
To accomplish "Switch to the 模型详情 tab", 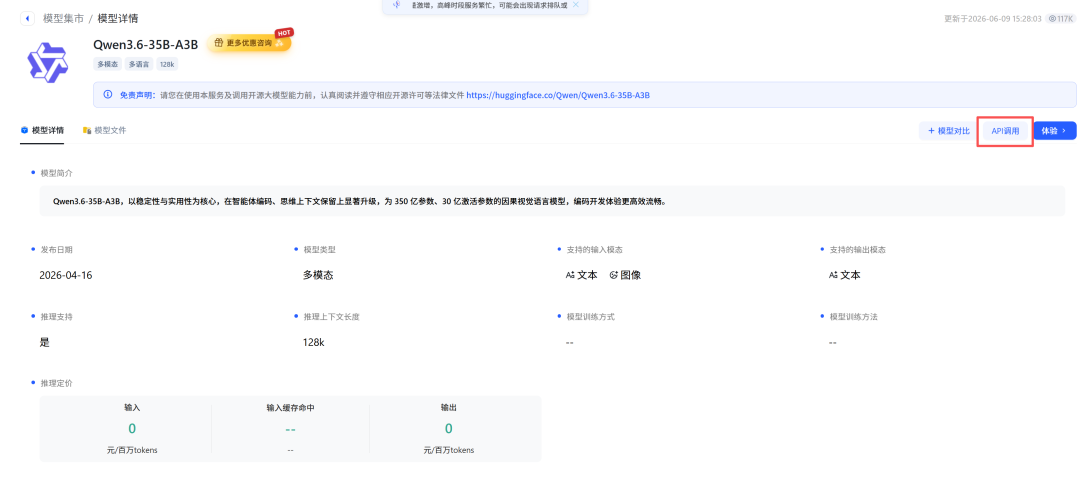I will point(42,130).
